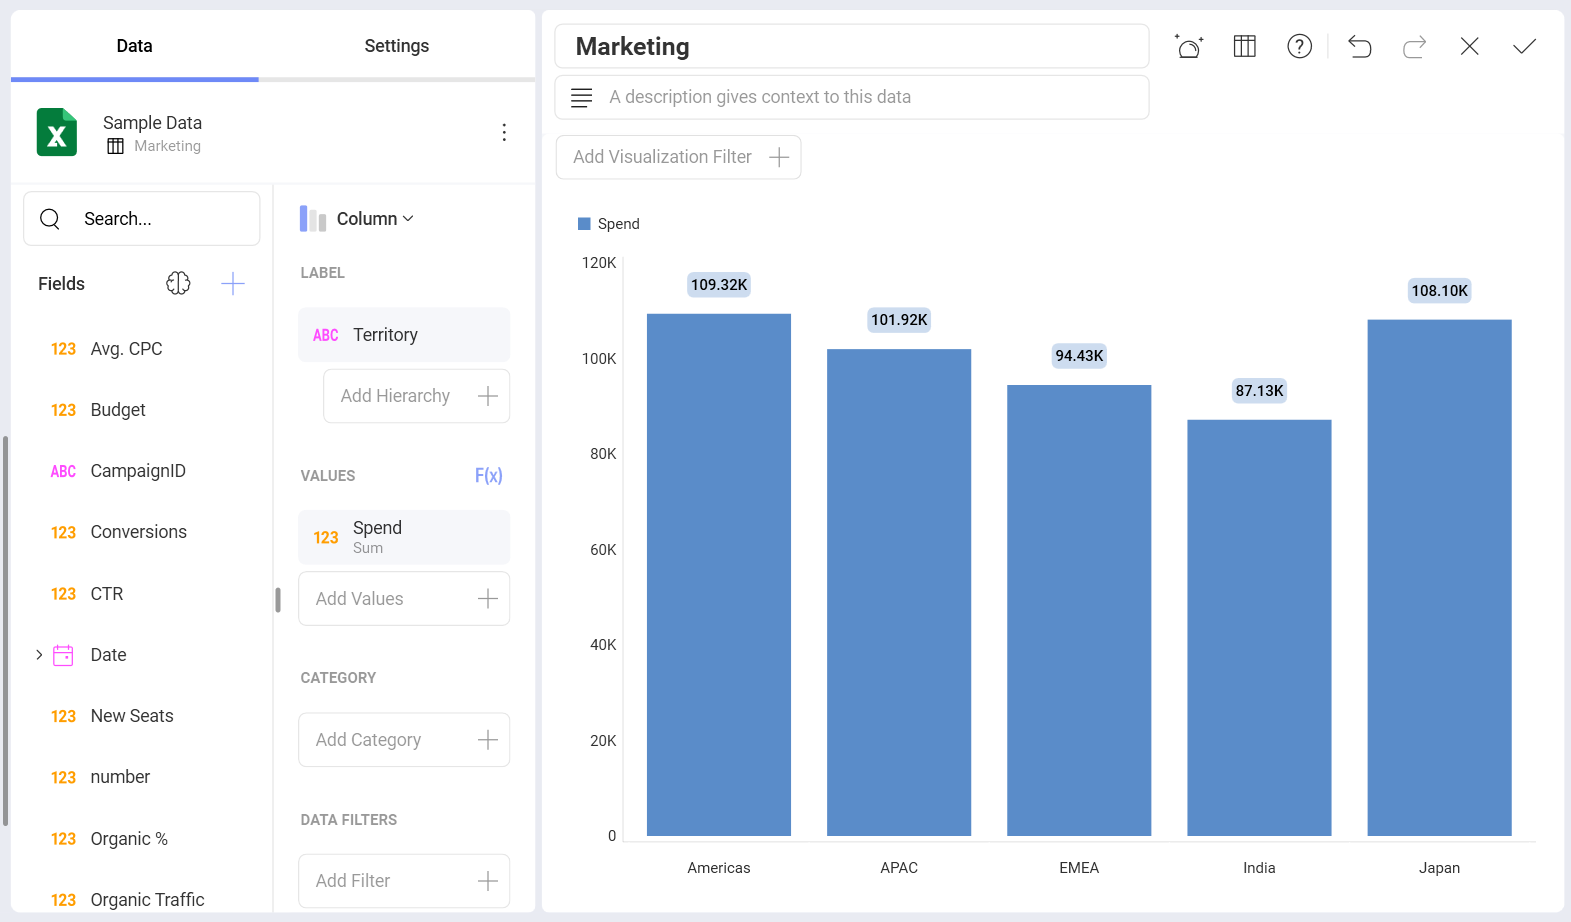
Task: Open the Column chart type dropdown
Action: pos(357,218)
